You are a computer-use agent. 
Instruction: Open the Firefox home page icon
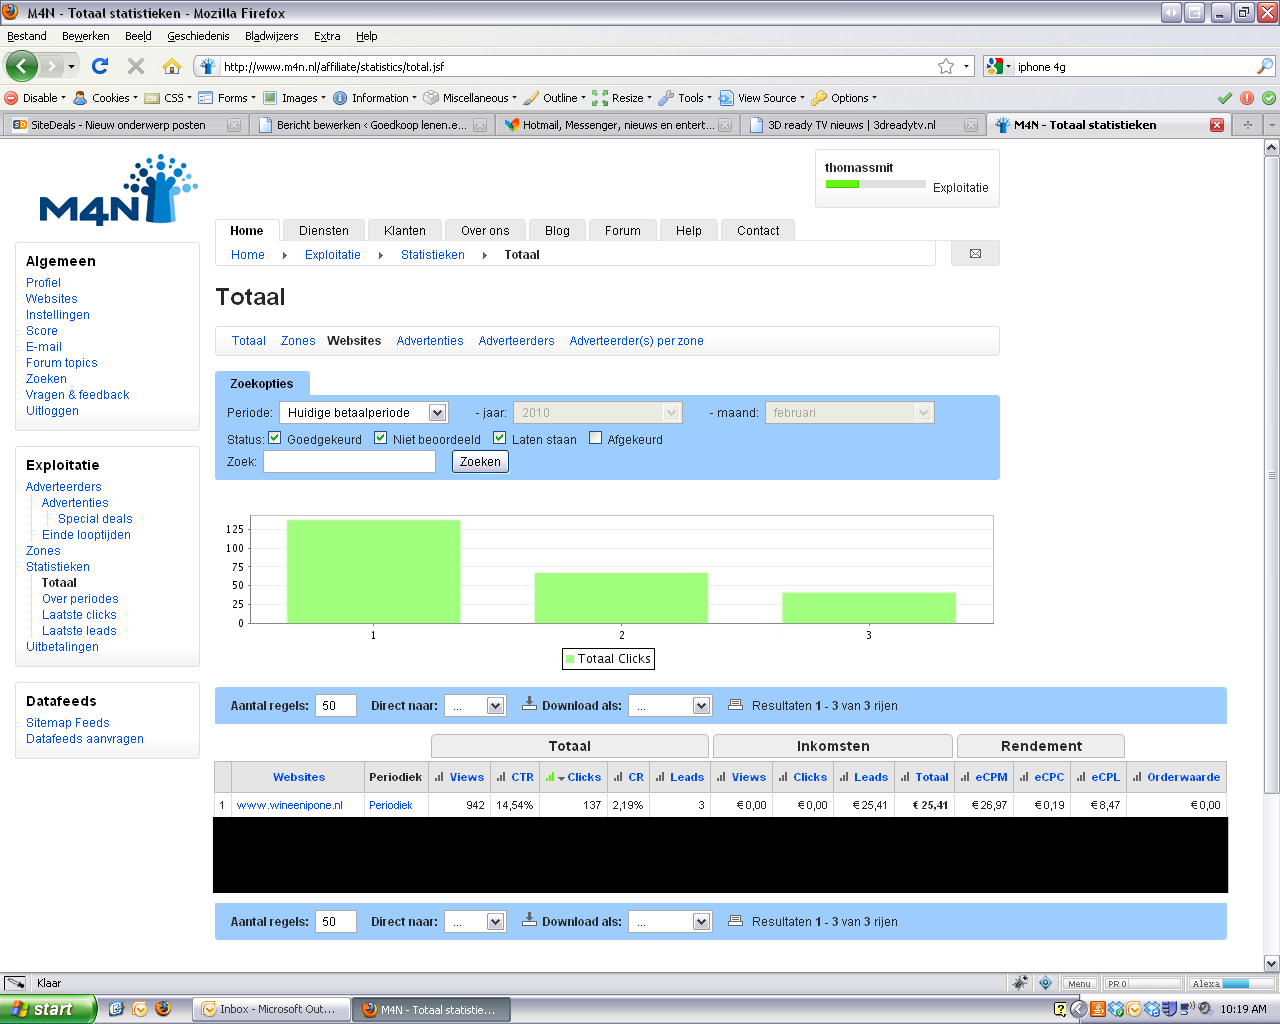(x=172, y=66)
